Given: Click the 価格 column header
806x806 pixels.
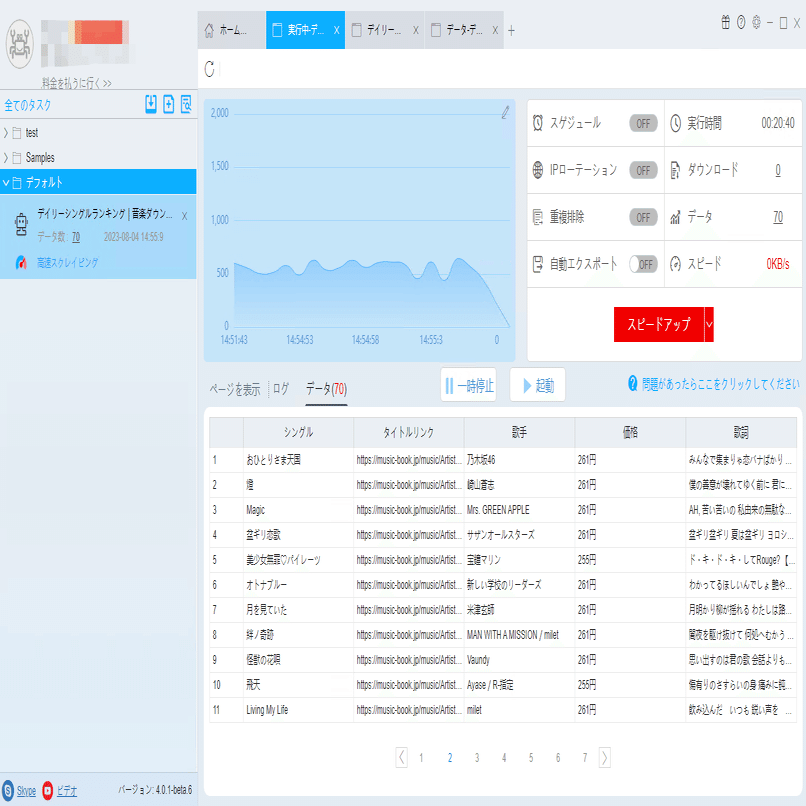Looking at the screenshot, I should (630, 432).
